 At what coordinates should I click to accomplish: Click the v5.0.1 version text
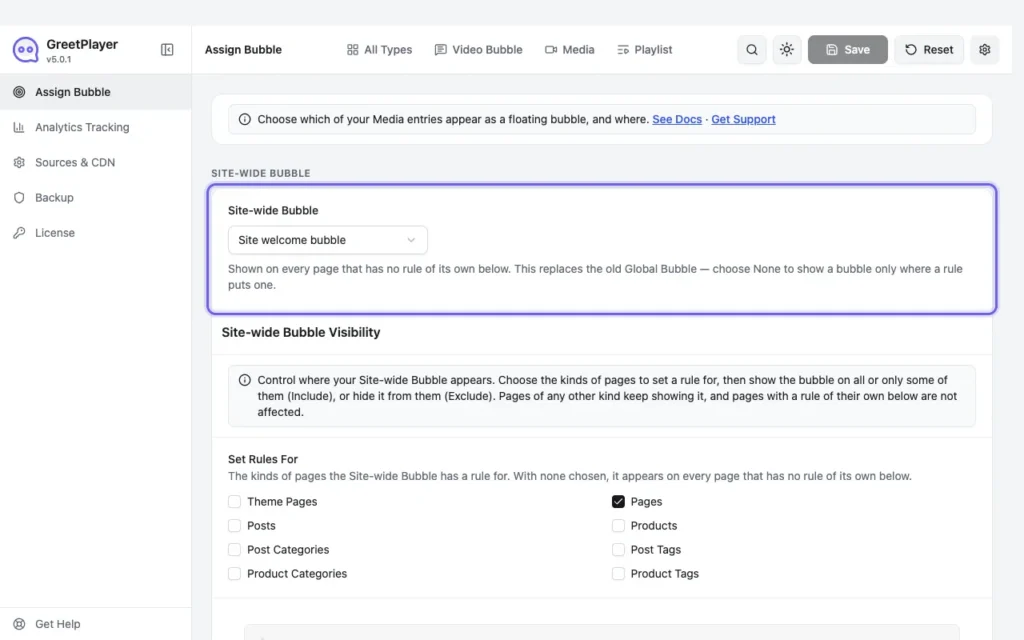click(59, 59)
